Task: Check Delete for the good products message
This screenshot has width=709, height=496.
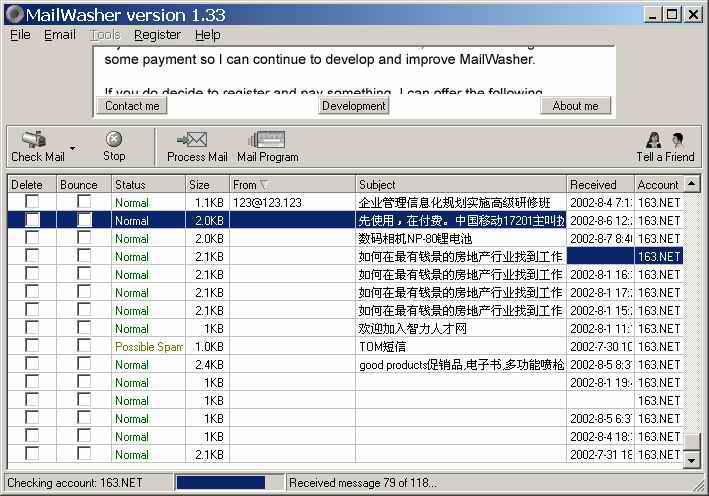Action: (x=32, y=364)
